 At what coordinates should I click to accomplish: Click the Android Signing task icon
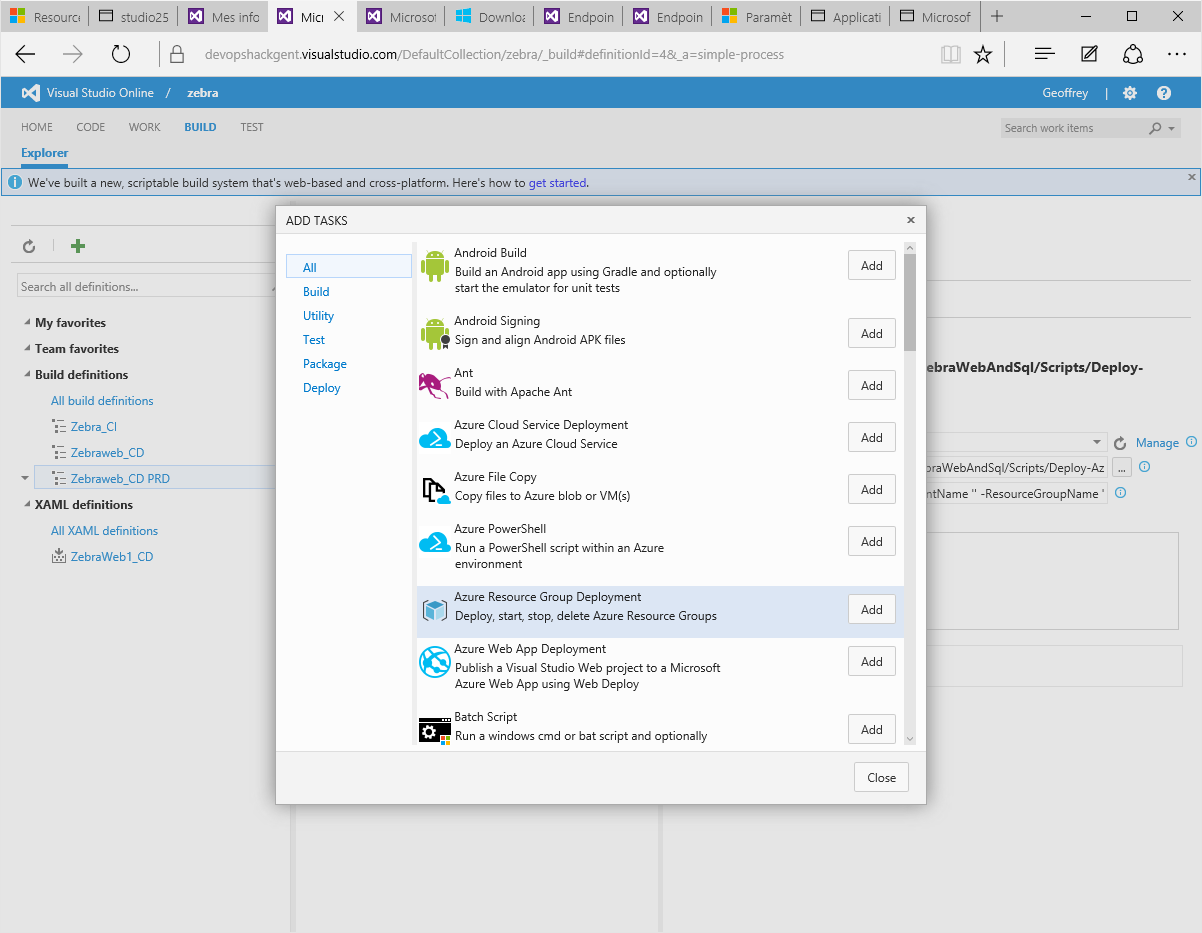coord(435,334)
